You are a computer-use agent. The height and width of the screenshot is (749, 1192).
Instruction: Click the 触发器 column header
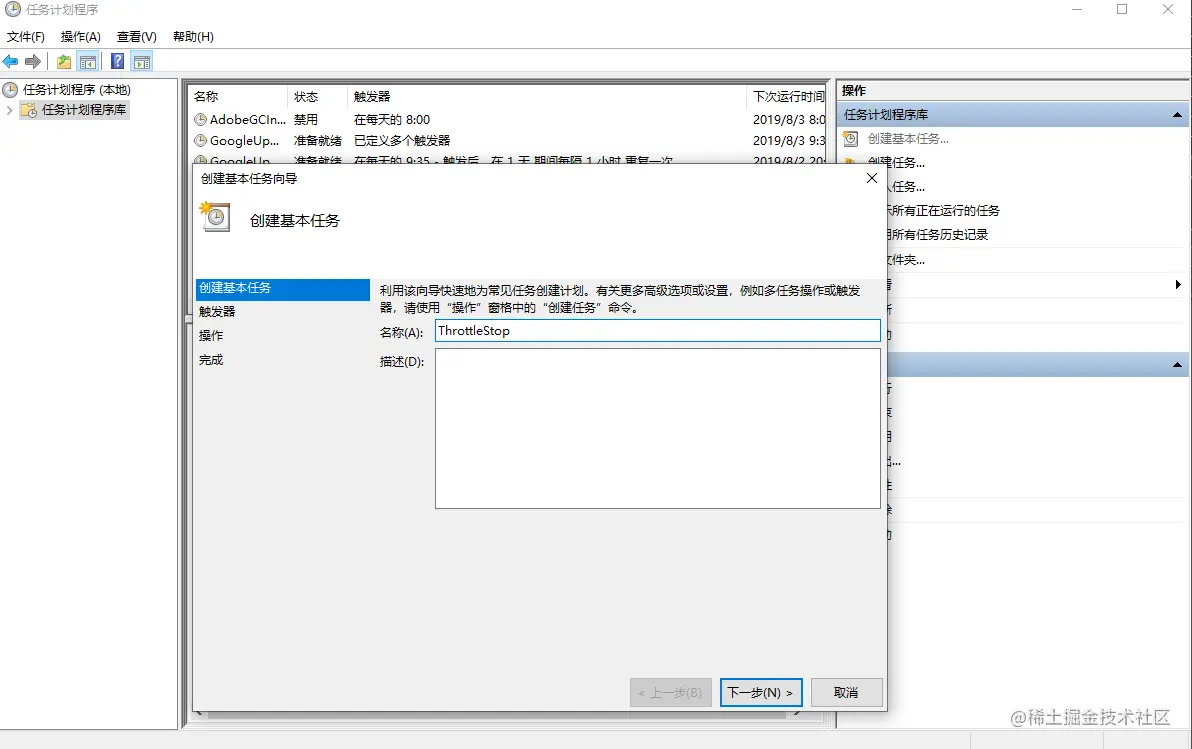(547, 97)
